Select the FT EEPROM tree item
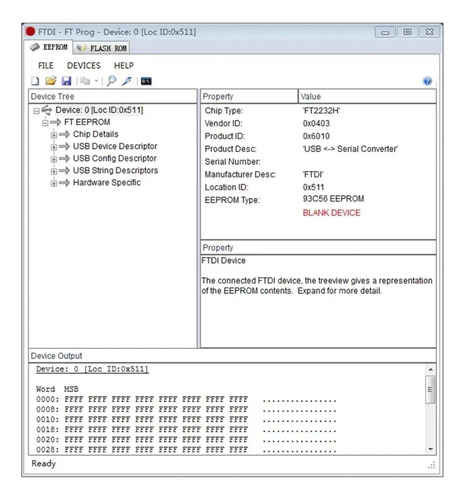This screenshot has width=465, height=500. click(87, 122)
